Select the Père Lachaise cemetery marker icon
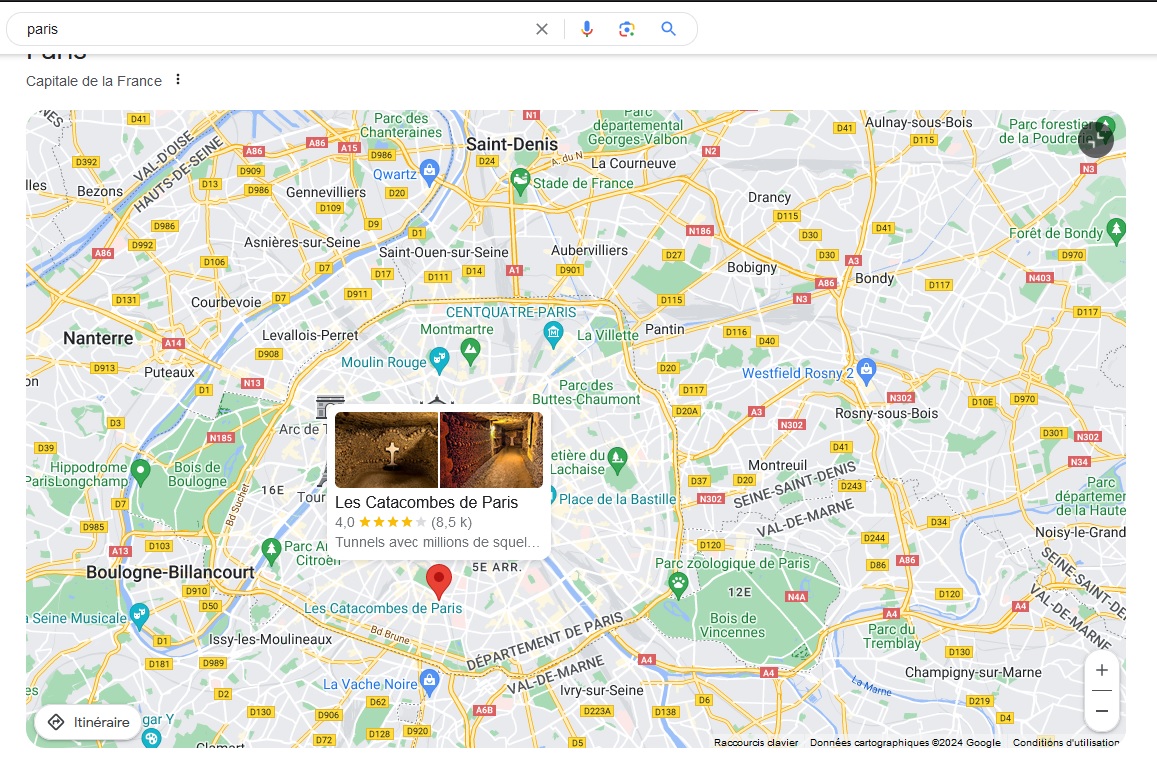This screenshot has width=1157, height=766. coord(618,460)
